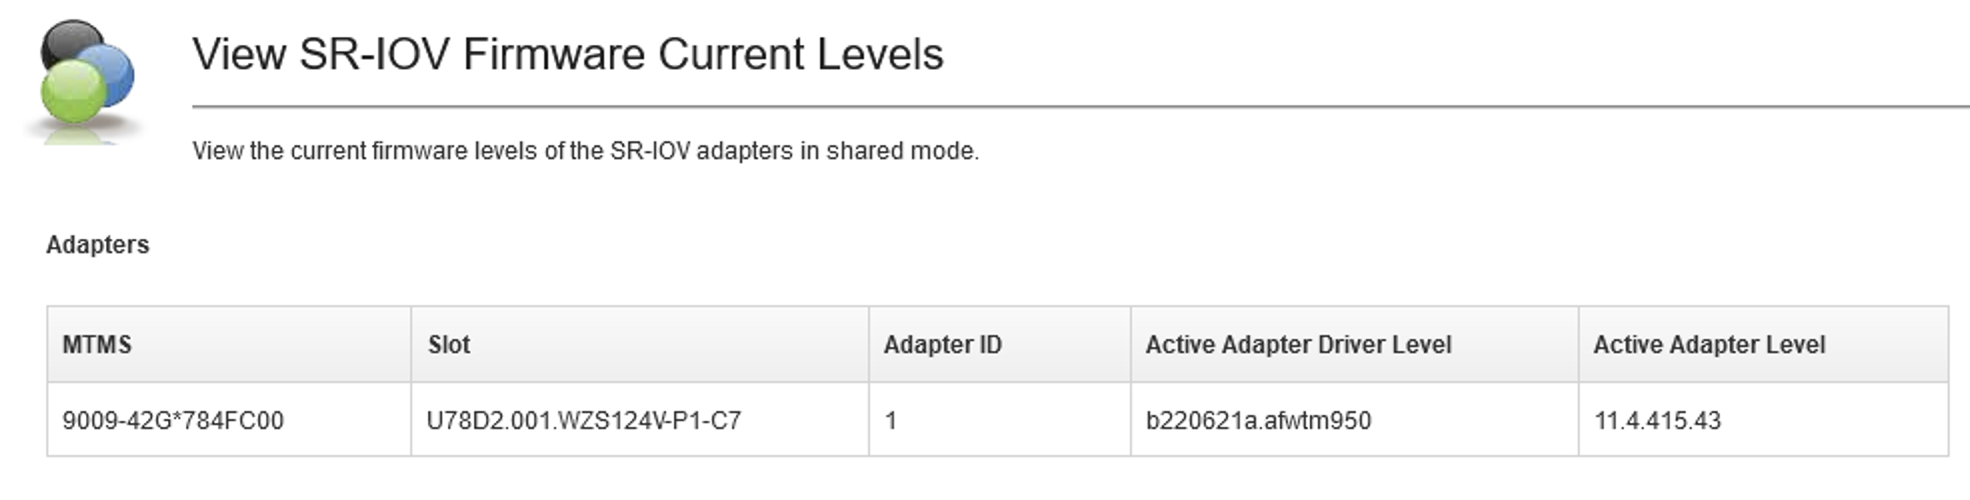Screen dimensions: 1970x500
Task: Select driver level b220621a.afwtm950
Action: tap(1258, 420)
